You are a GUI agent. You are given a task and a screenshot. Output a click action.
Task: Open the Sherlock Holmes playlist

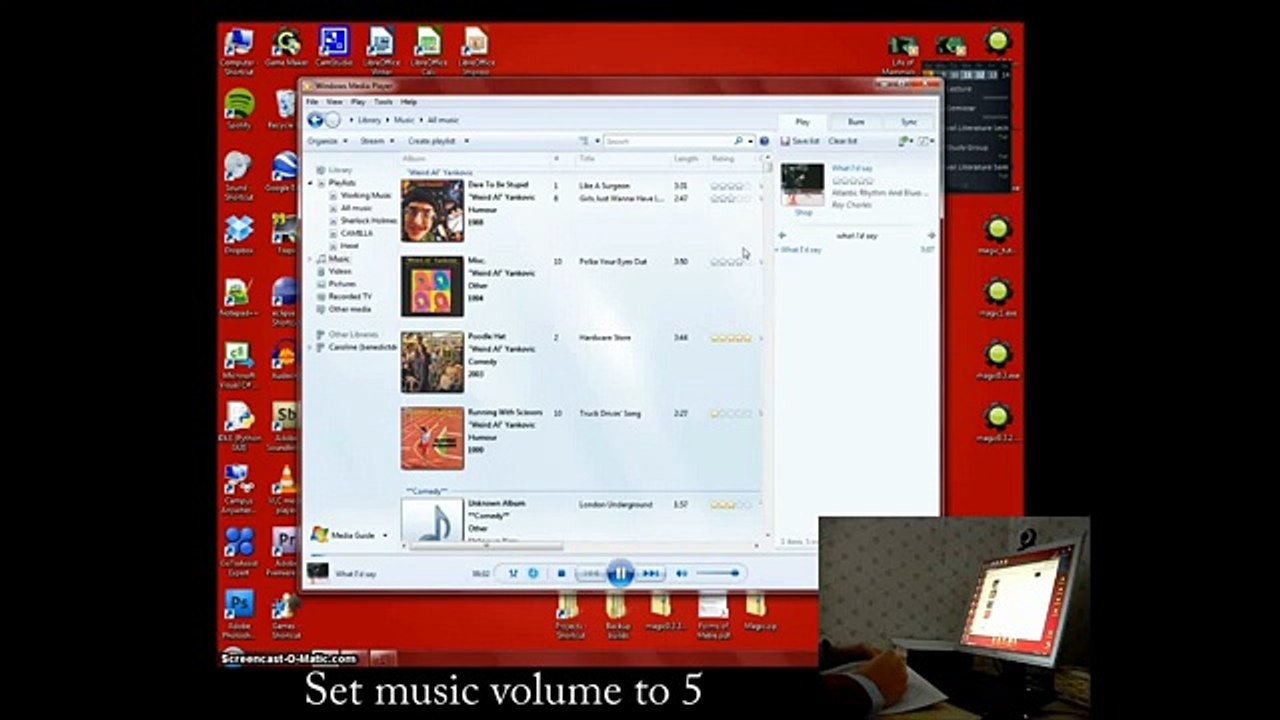coord(368,220)
